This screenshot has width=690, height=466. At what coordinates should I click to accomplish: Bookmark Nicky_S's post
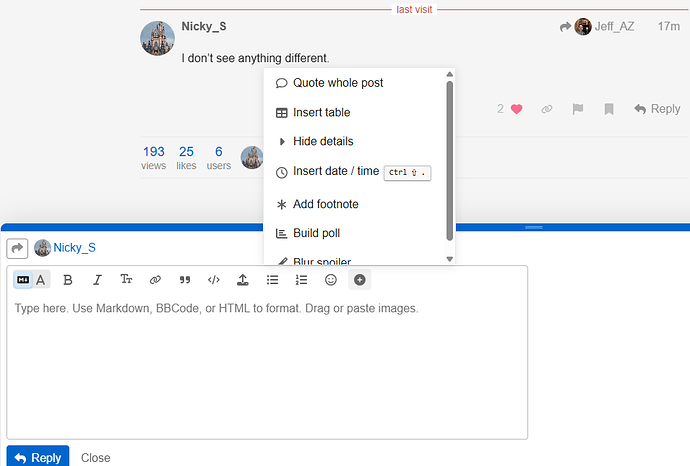pos(608,109)
